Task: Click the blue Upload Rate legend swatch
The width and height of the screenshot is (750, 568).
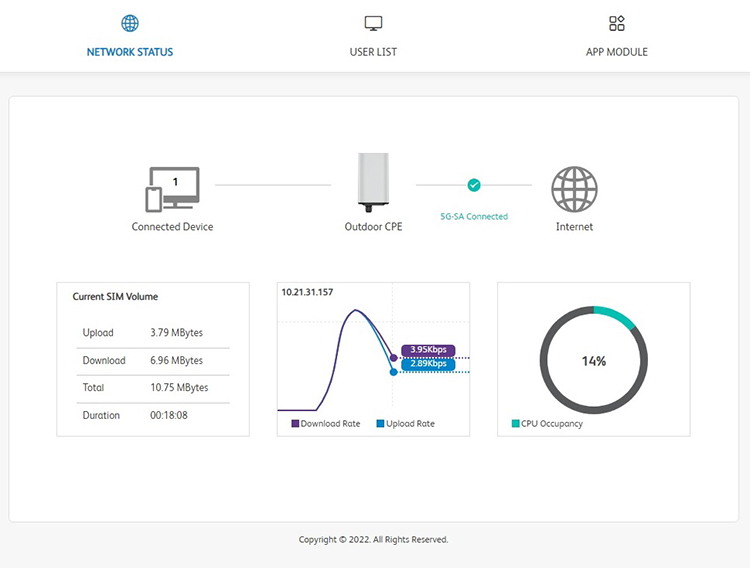Action: pos(380,424)
